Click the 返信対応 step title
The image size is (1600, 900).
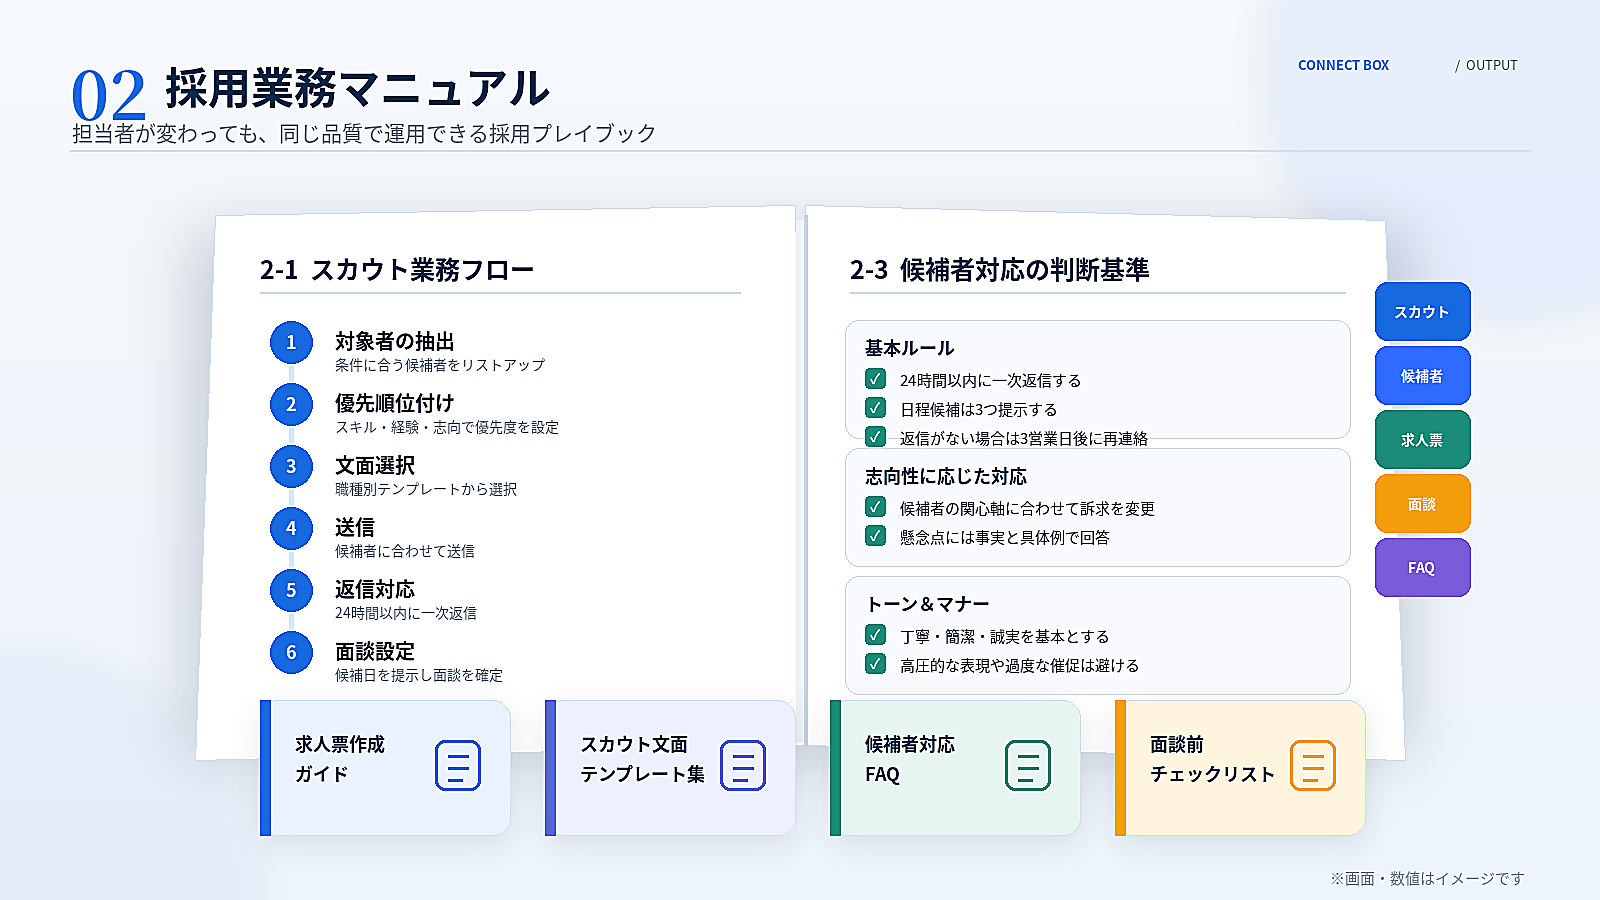(375, 589)
